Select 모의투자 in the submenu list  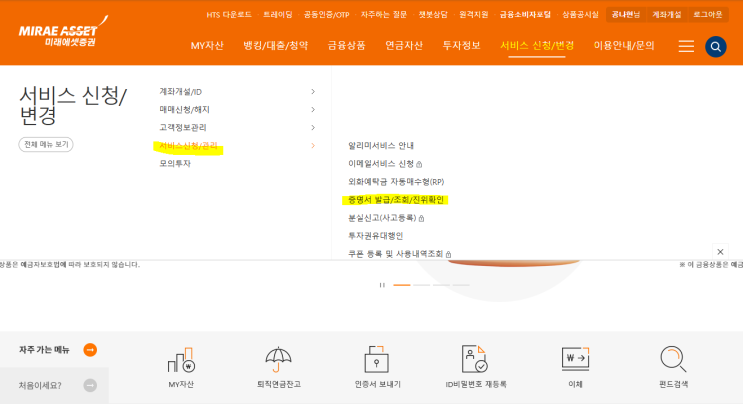point(175,163)
